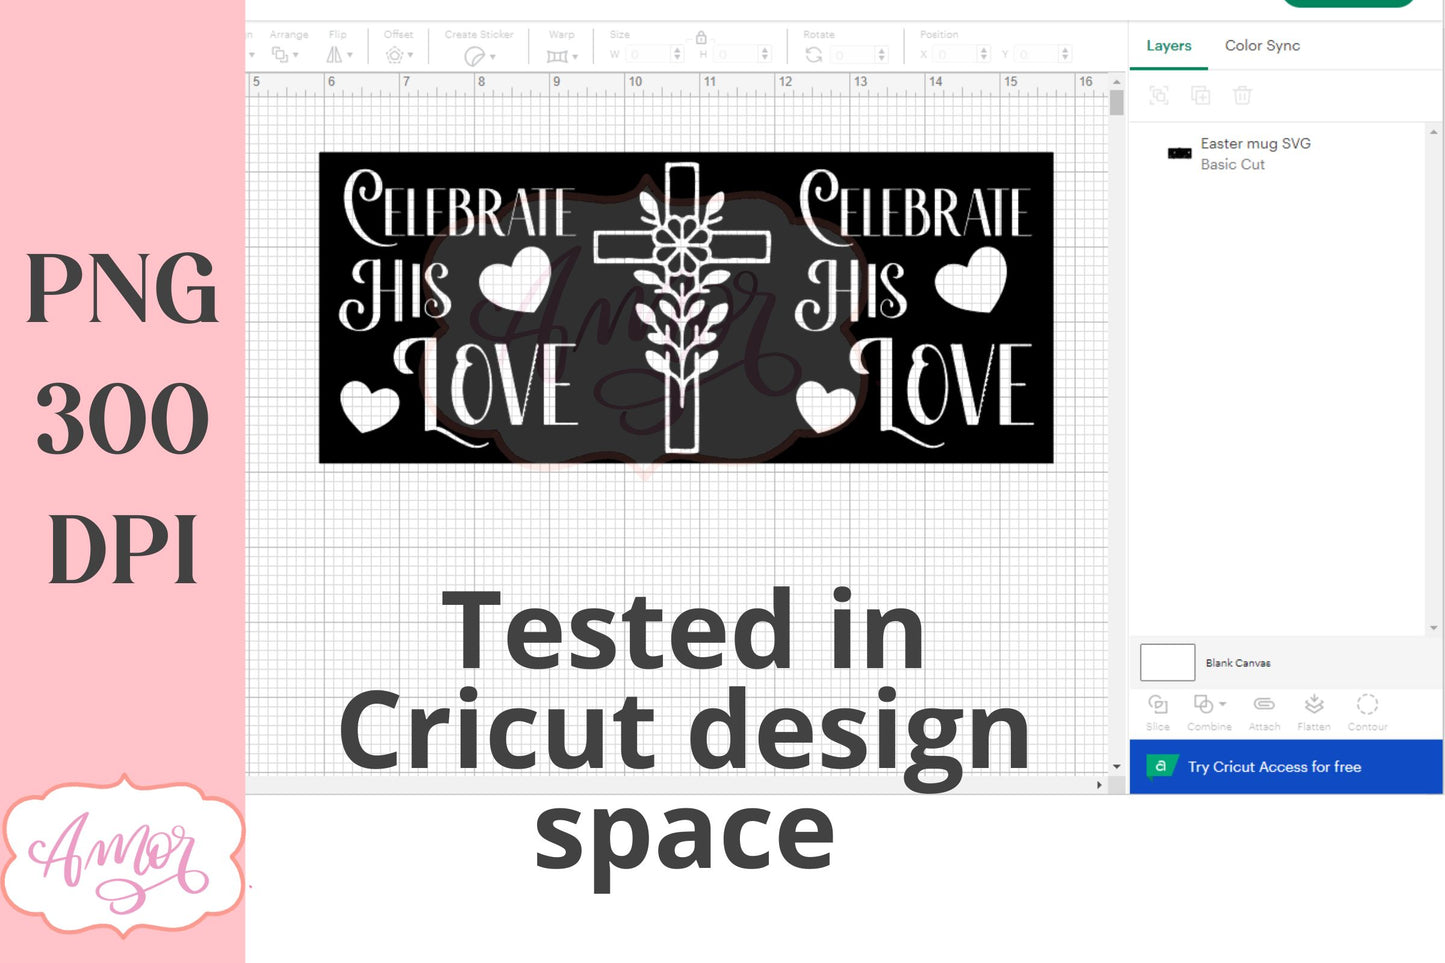Click the Blank Canvas color swatch
1445x963 pixels.
(1167, 662)
